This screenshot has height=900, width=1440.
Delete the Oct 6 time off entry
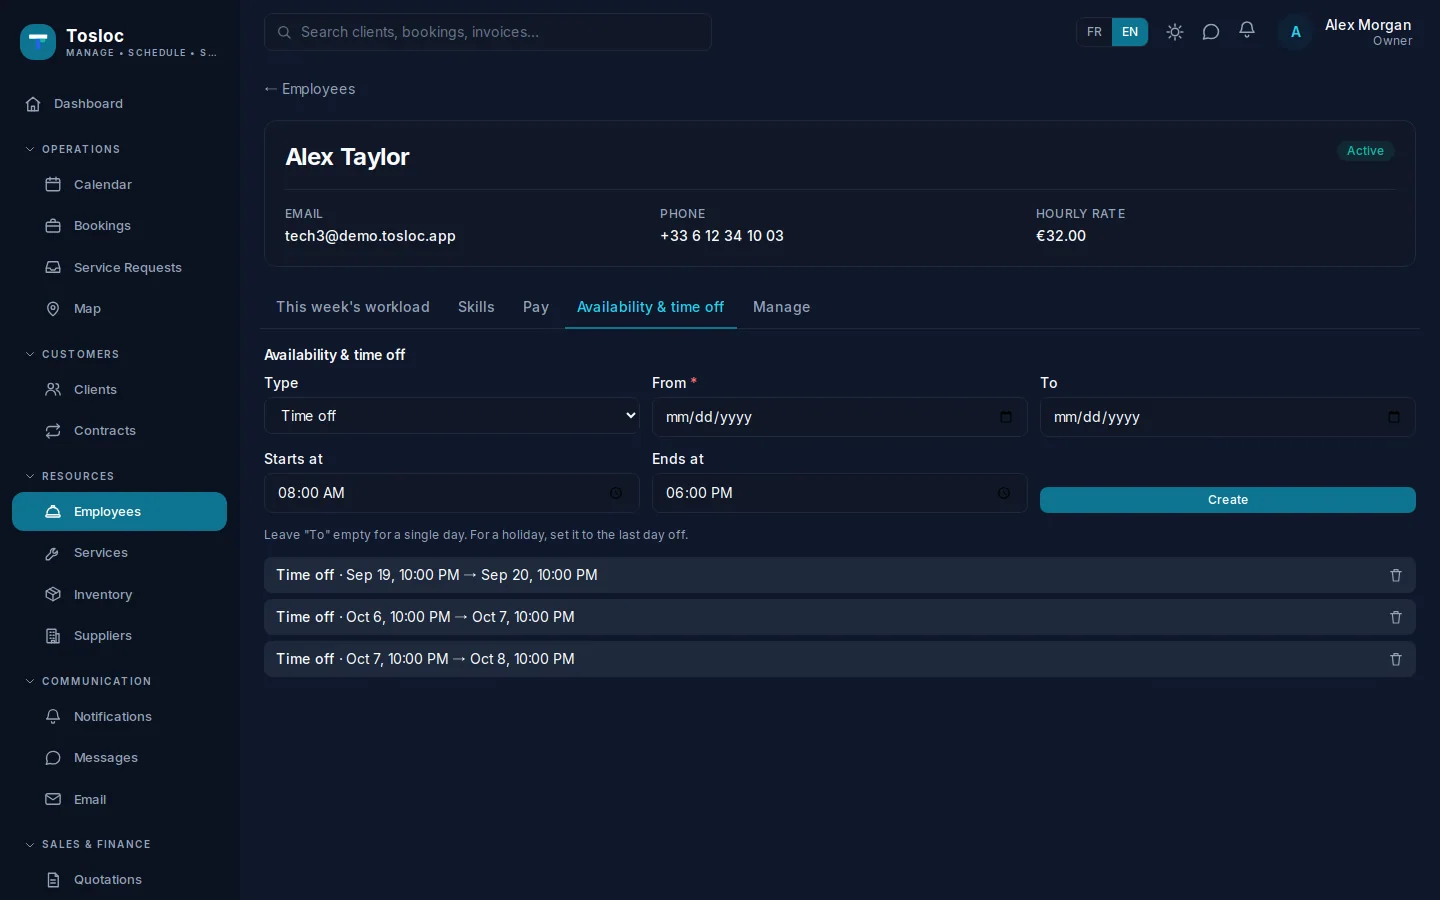[1396, 617]
